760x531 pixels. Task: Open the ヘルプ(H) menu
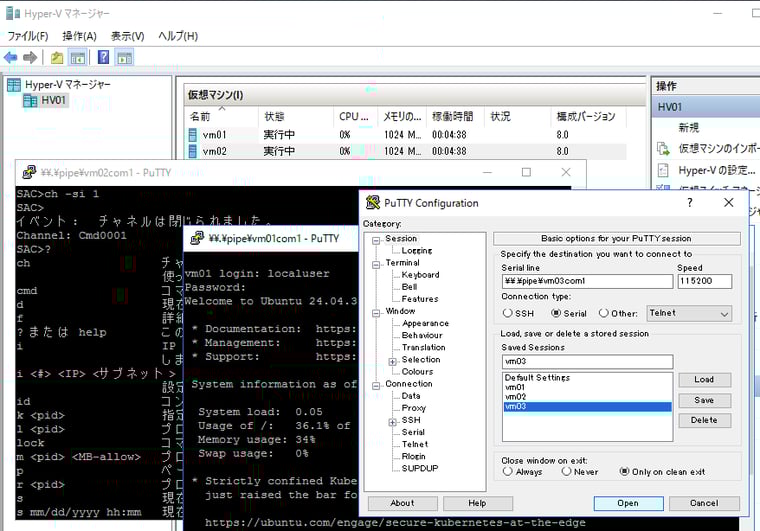click(178, 36)
